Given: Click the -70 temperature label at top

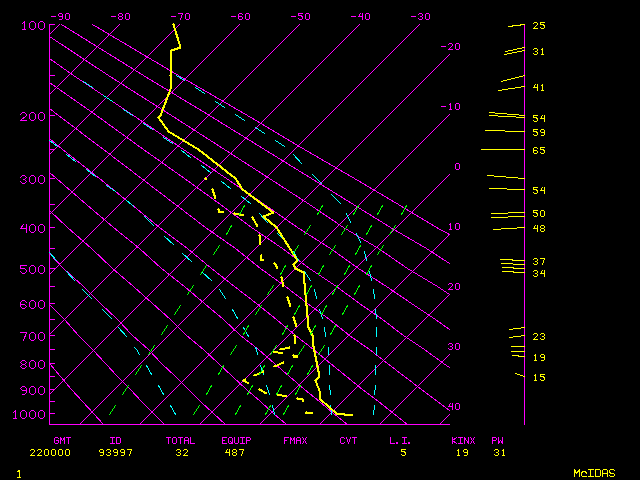Looking at the screenshot, I should tap(180, 16).
